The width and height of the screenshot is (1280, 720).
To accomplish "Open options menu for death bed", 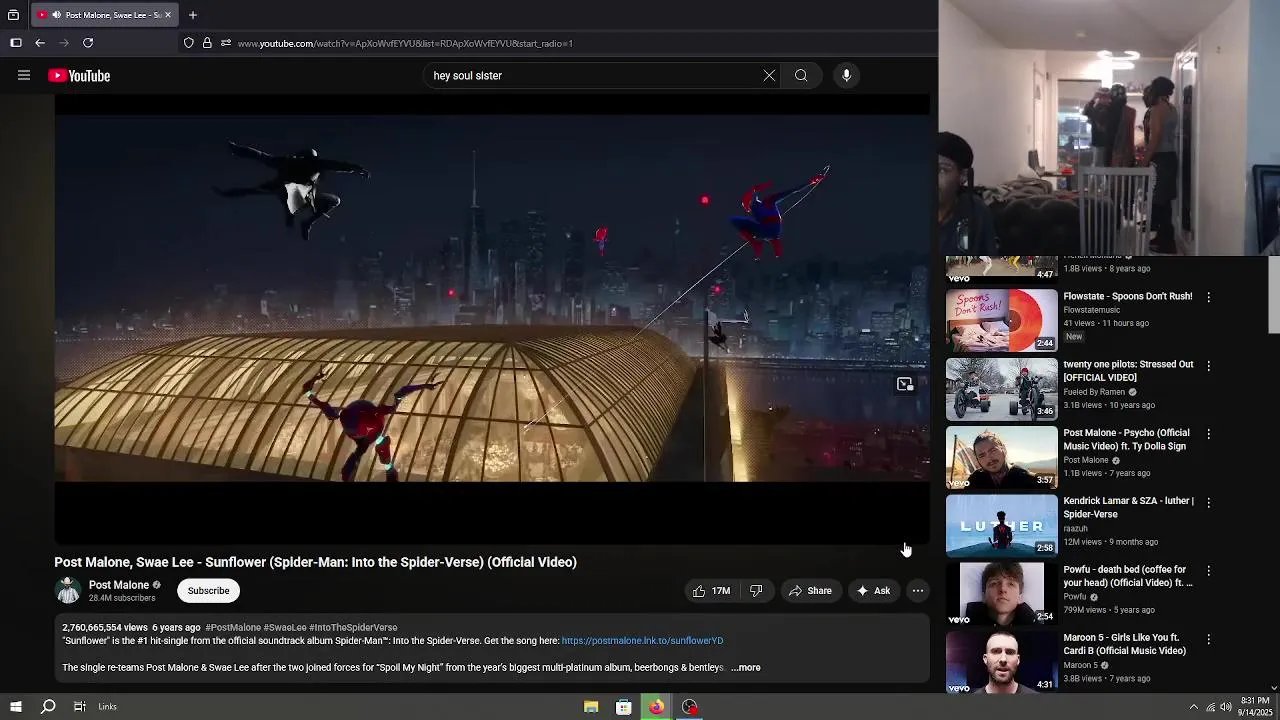I will pos(1208,571).
